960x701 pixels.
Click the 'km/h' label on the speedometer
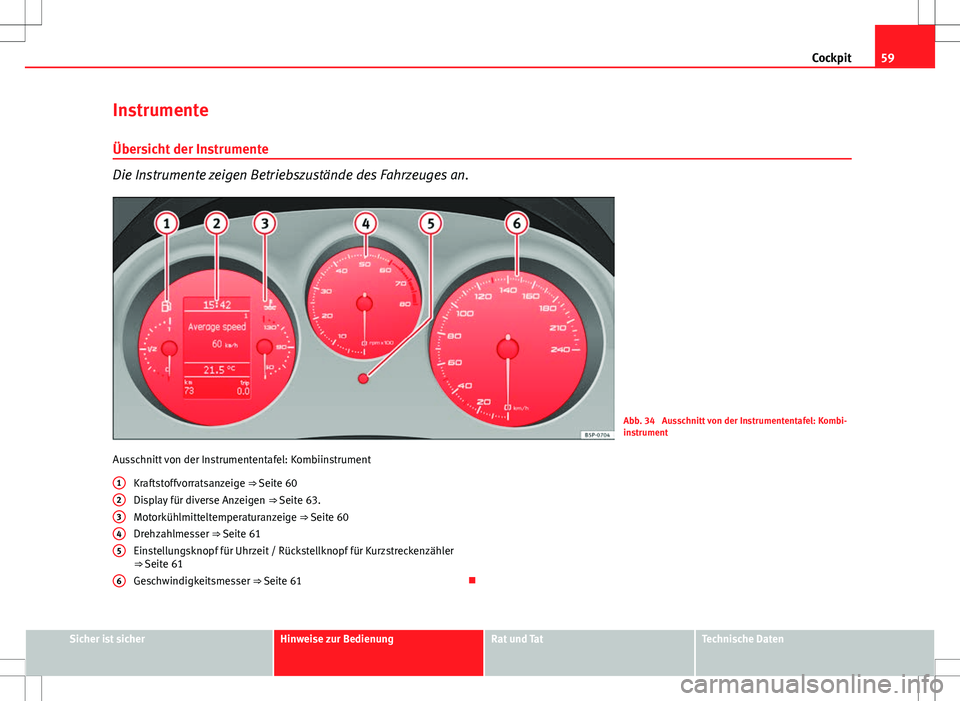521,408
